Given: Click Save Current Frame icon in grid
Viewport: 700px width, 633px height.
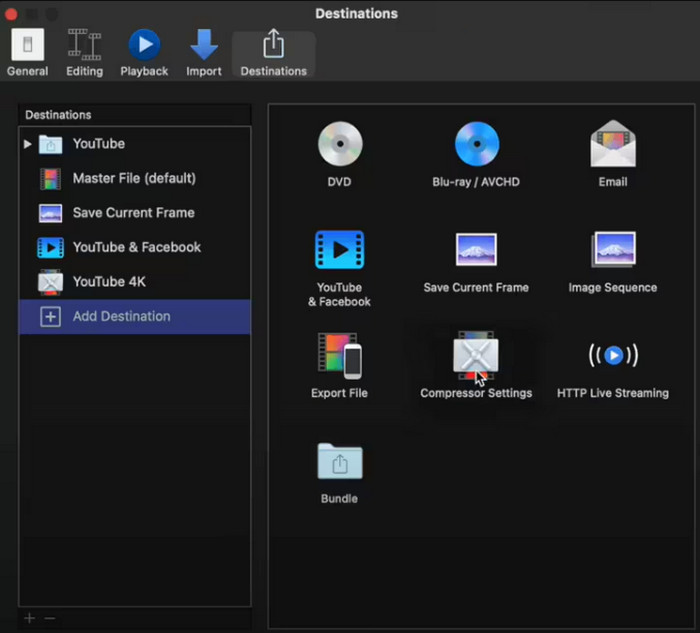Looking at the screenshot, I should (476, 251).
